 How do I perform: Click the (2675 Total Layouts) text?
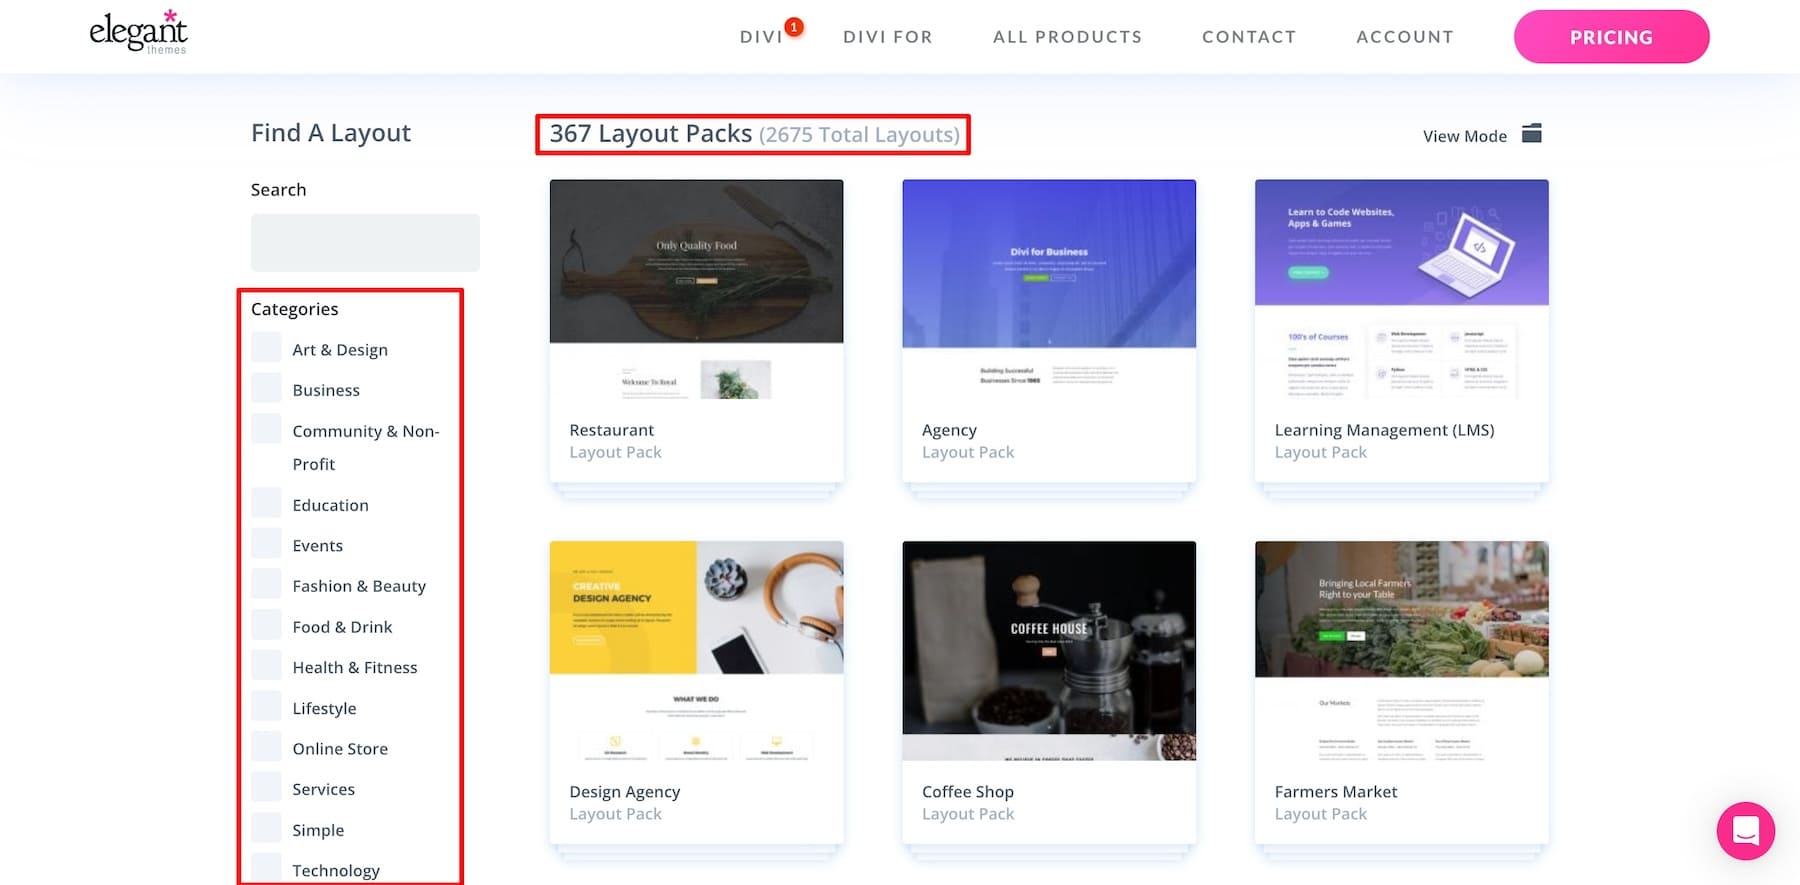pyautogui.click(x=859, y=134)
